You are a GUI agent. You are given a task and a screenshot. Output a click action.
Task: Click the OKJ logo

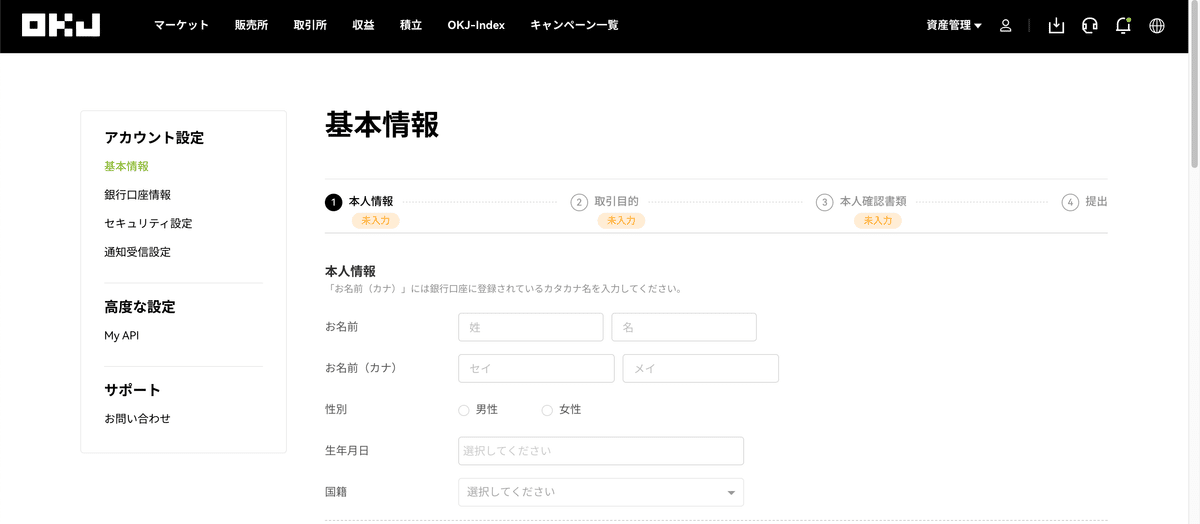click(61, 25)
